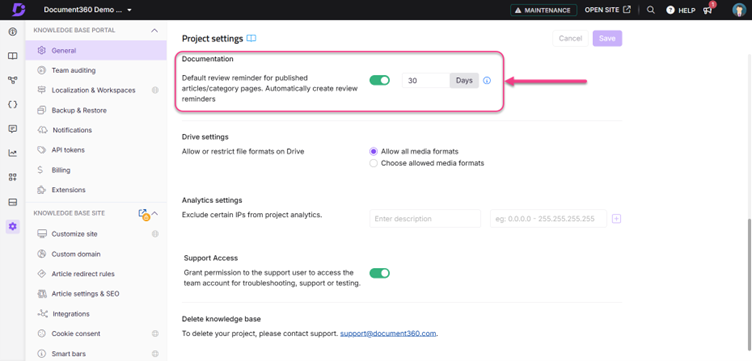Open the Drive icon in left rail
This screenshot has height=361, width=752.
coord(12,202)
